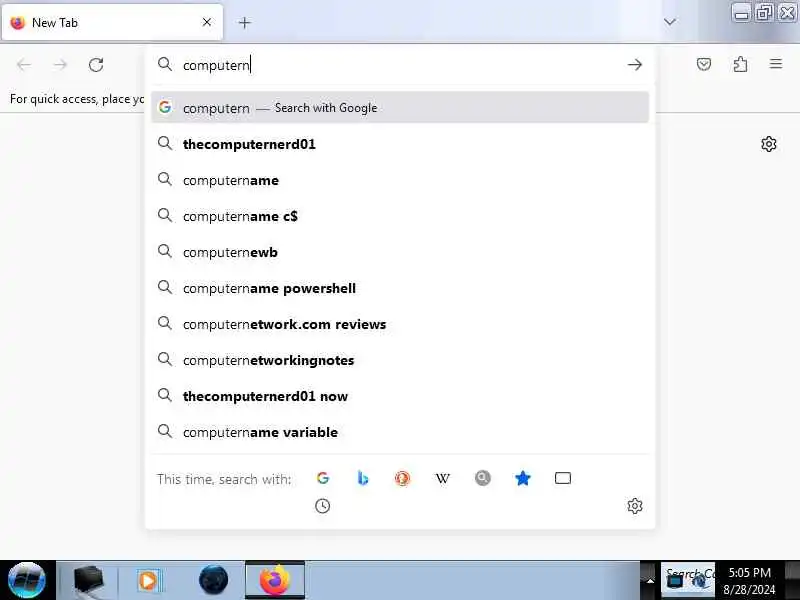Image resolution: width=800 pixels, height=600 pixels.
Task: Open the Firefox hamburger menu
Action: coord(776,64)
